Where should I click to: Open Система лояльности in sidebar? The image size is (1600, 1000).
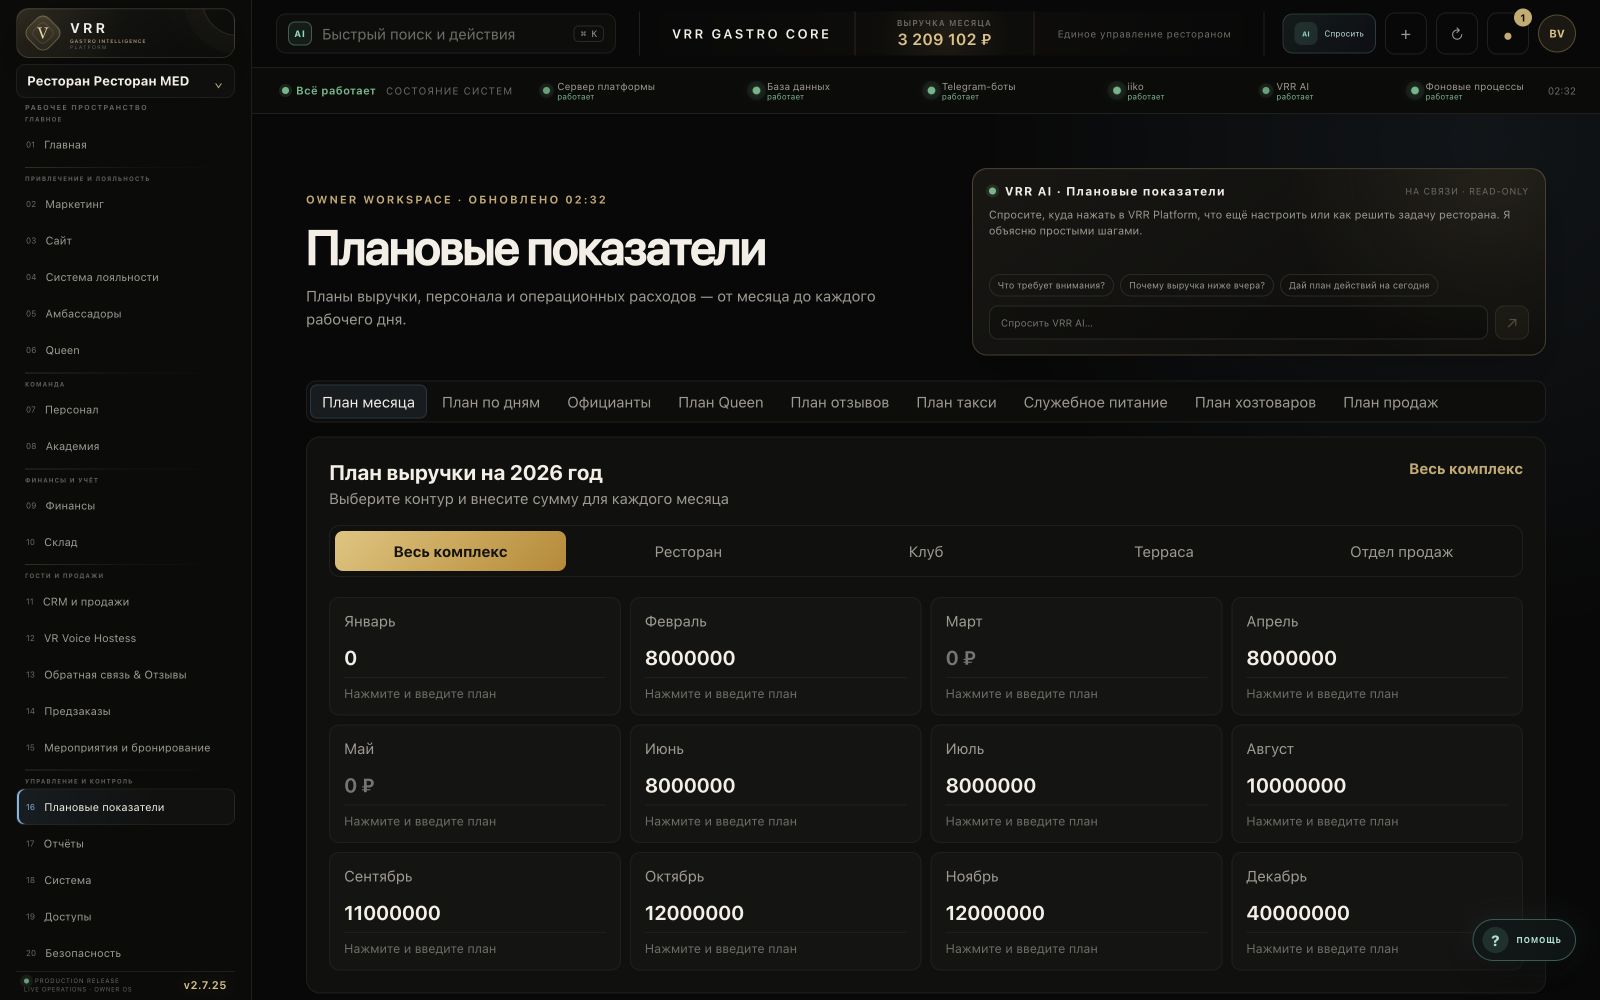tap(125, 277)
